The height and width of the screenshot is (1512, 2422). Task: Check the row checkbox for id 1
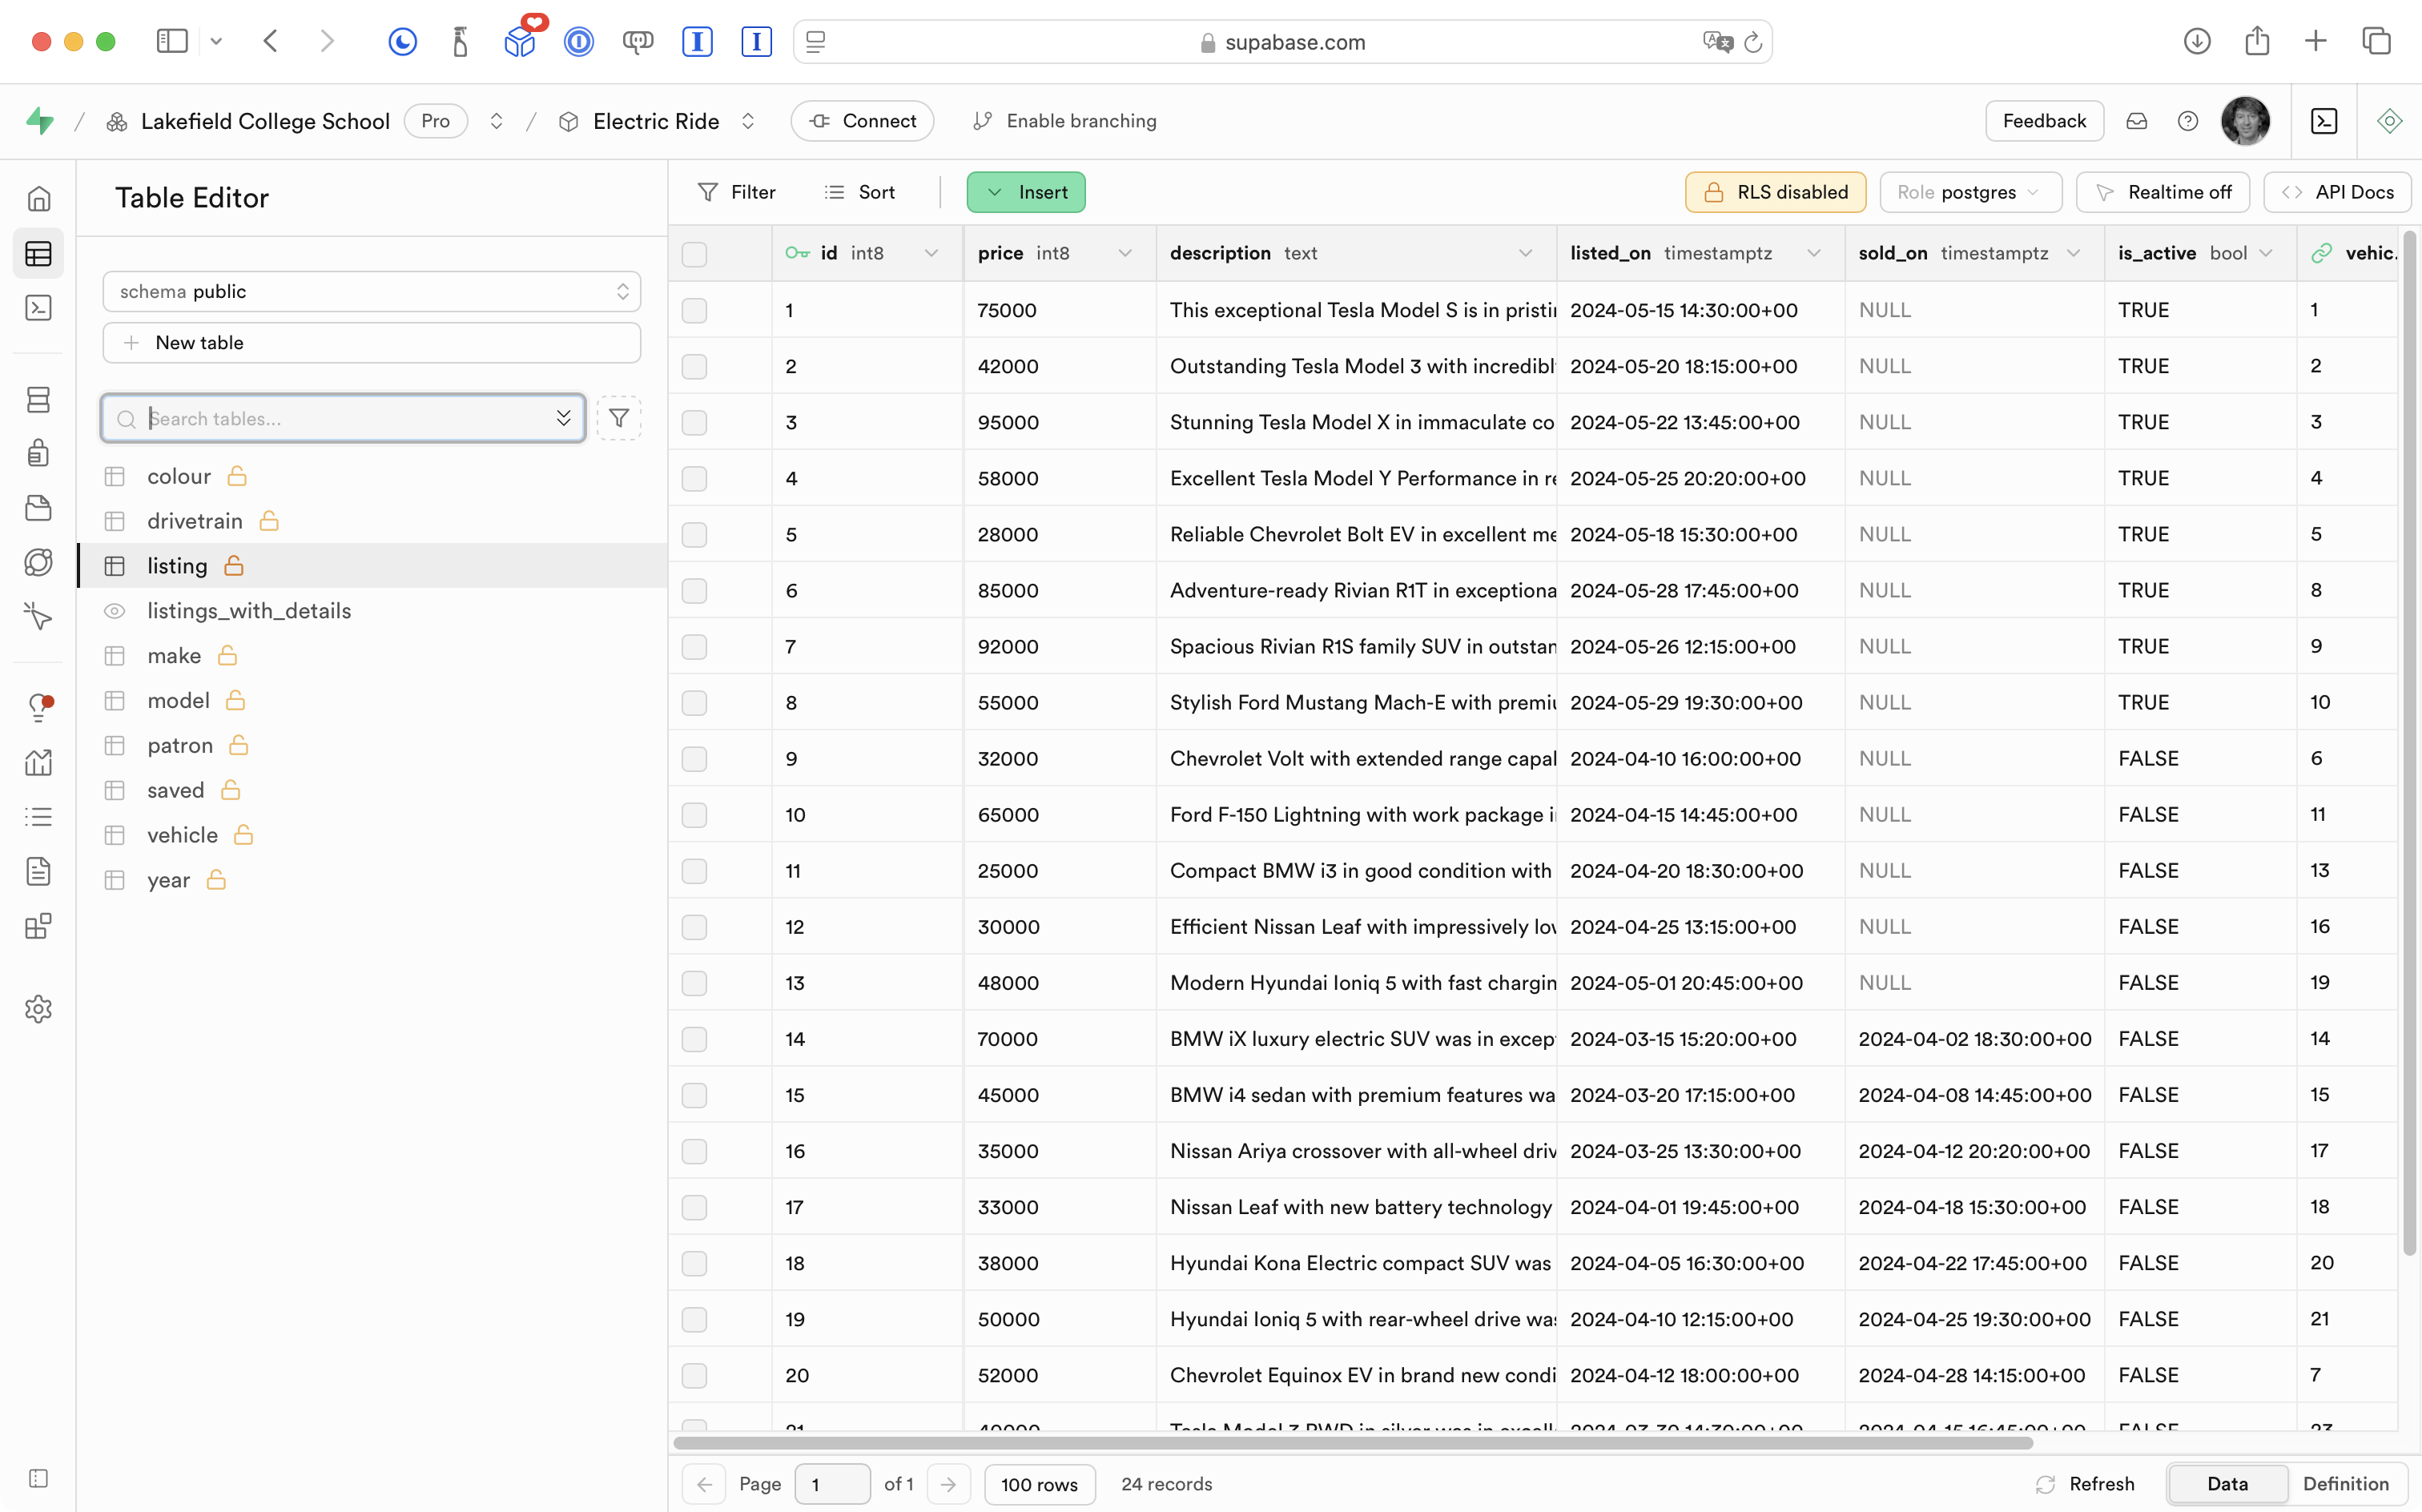[694, 310]
